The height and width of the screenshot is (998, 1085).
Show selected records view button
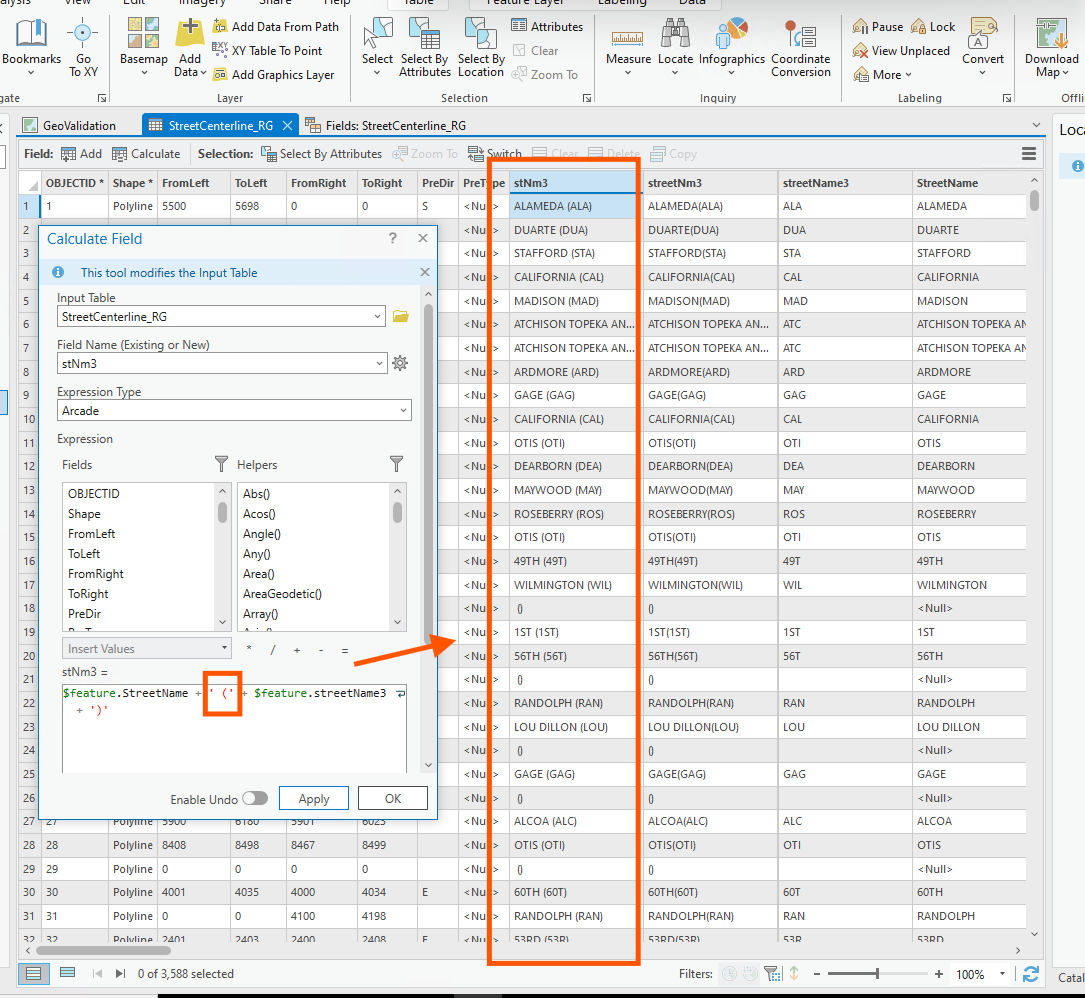point(67,973)
